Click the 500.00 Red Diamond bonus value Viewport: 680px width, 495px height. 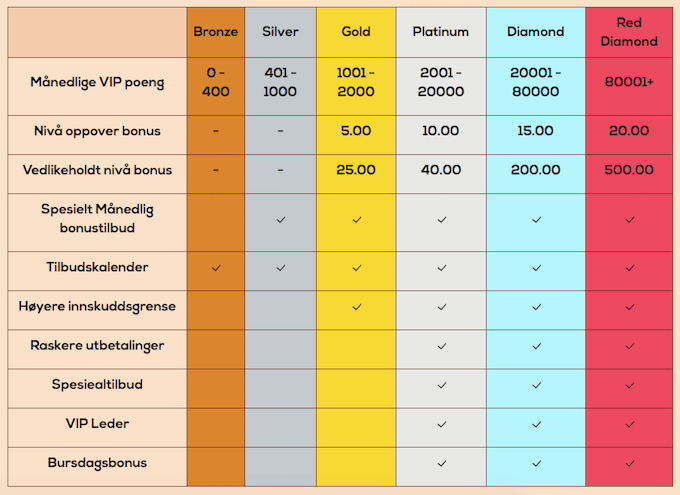click(x=629, y=170)
